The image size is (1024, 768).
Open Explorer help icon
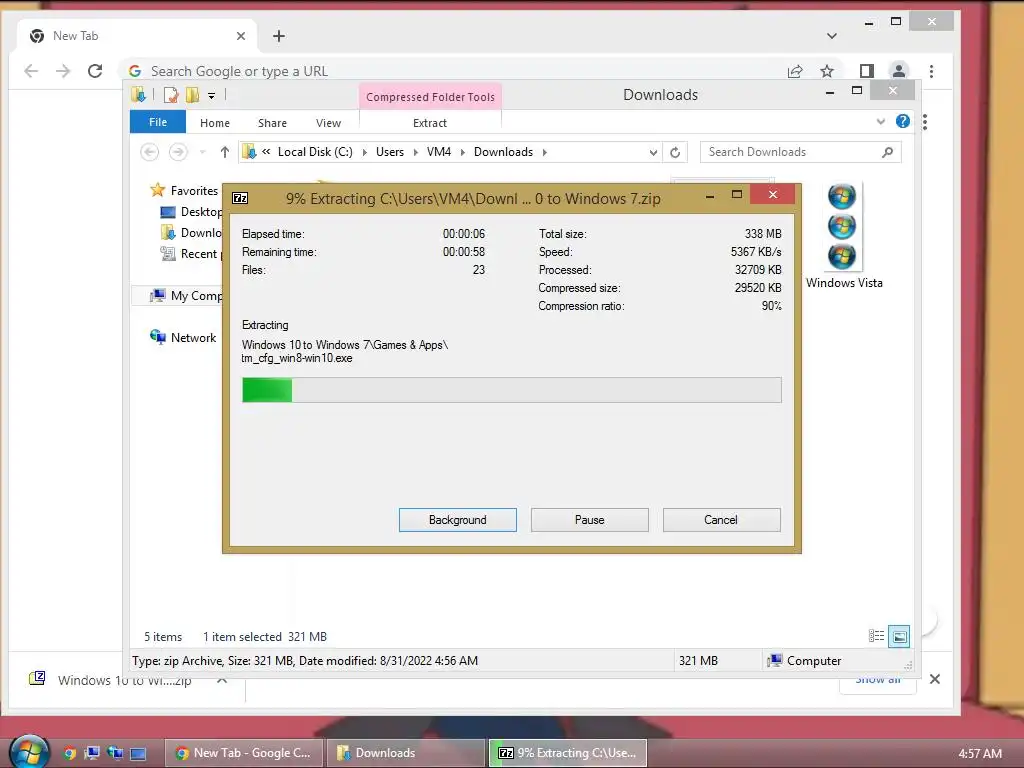point(903,121)
